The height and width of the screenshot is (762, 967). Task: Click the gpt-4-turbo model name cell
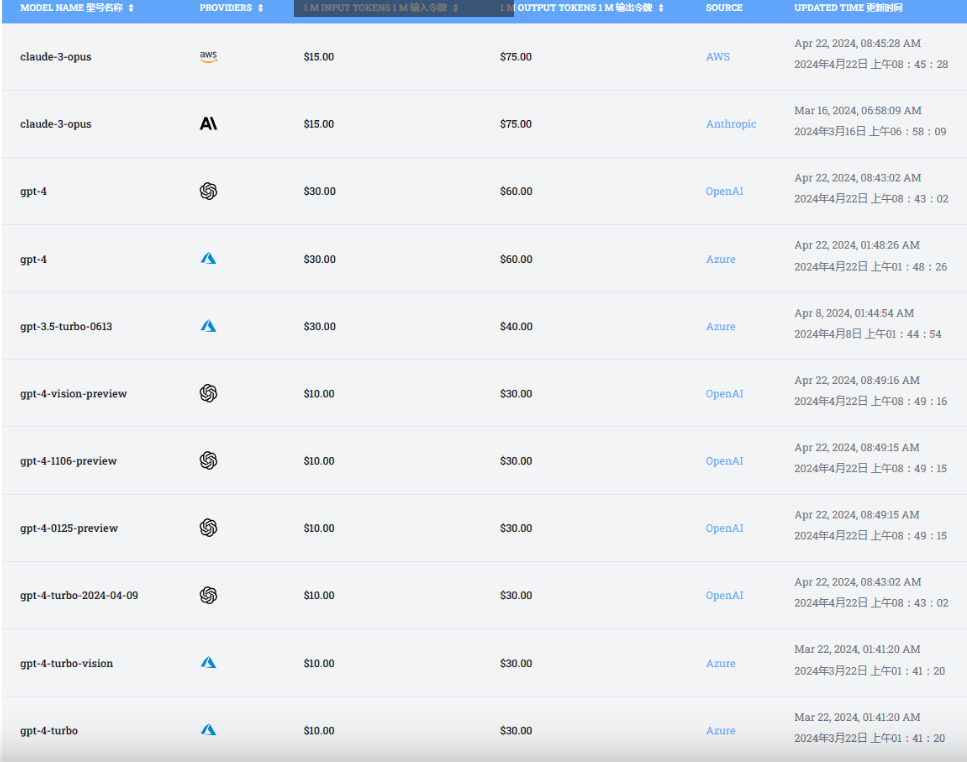[49, 731]
